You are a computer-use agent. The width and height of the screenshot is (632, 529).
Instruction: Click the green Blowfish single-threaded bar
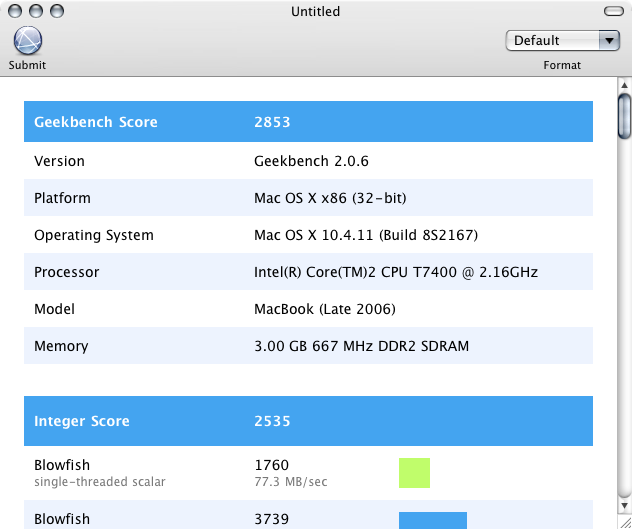414,472
